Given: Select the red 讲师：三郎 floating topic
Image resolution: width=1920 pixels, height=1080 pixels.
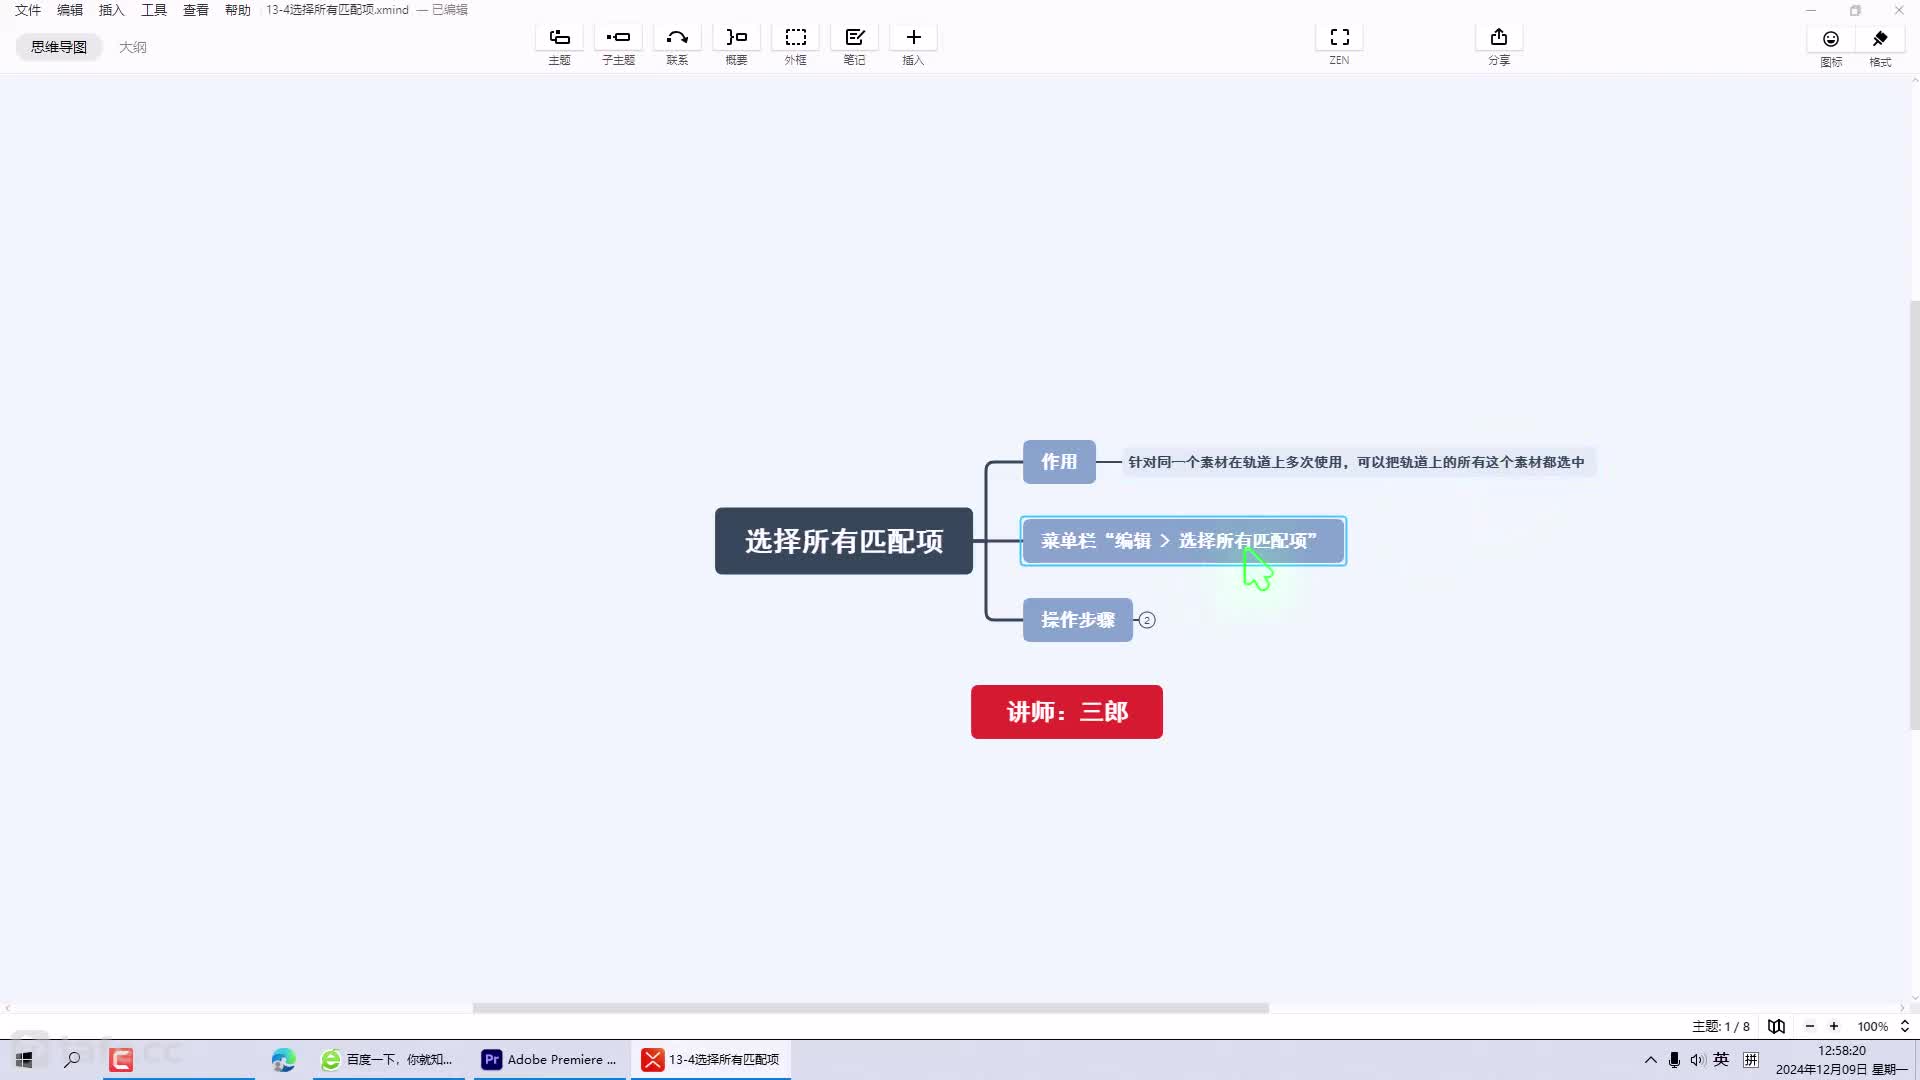Looking at the screenshot, I should [x=1067, y=712].
